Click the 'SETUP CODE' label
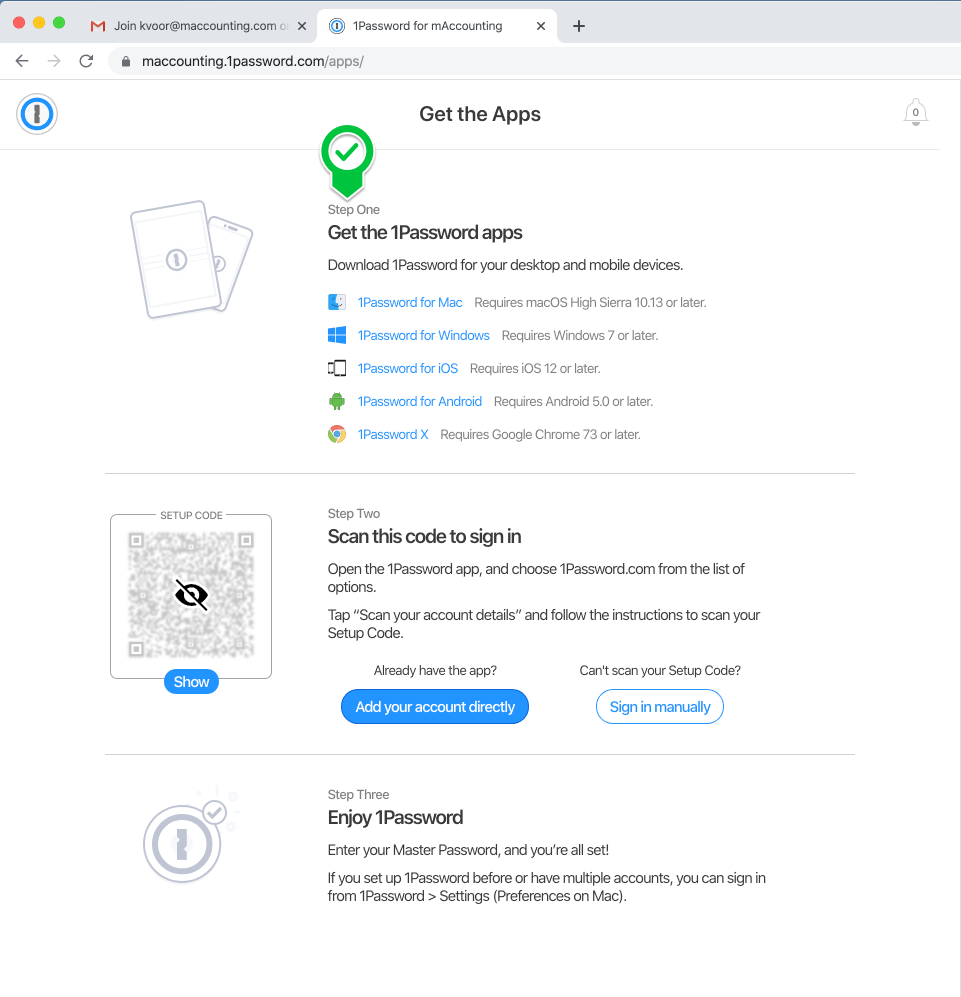Image resolution: width=961 pixels, height=997 pixels. (191, 515)
